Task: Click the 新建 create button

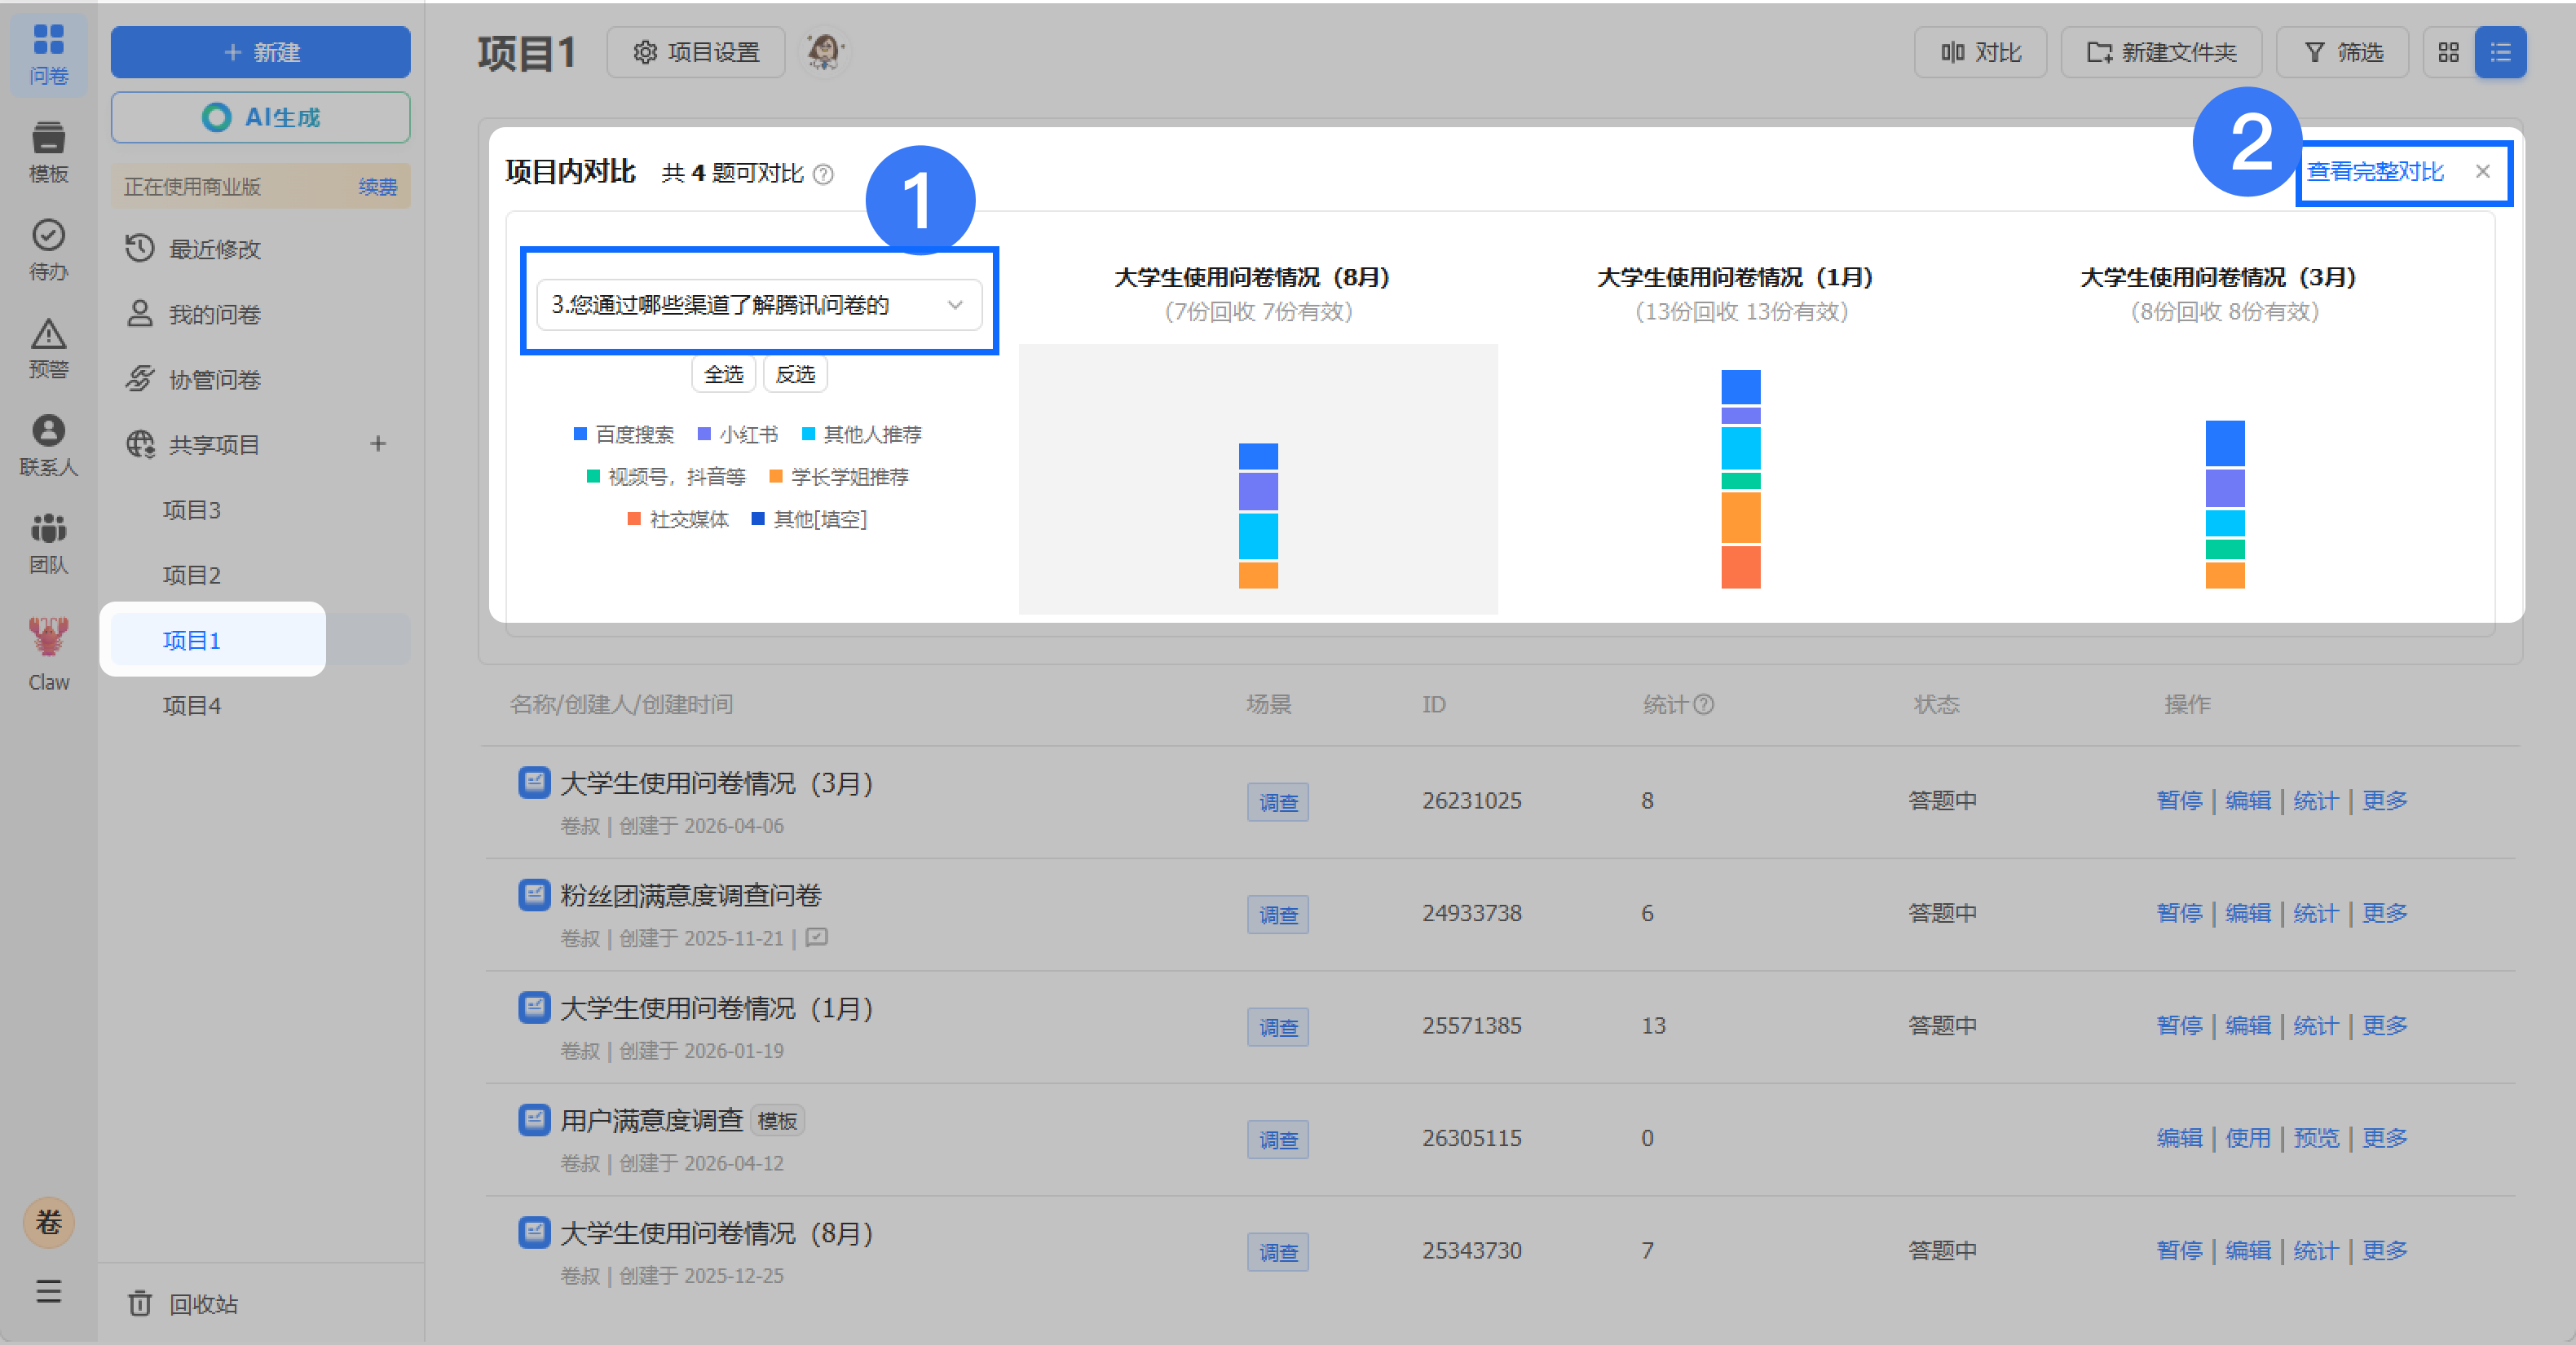Action: tap(260, 52)
